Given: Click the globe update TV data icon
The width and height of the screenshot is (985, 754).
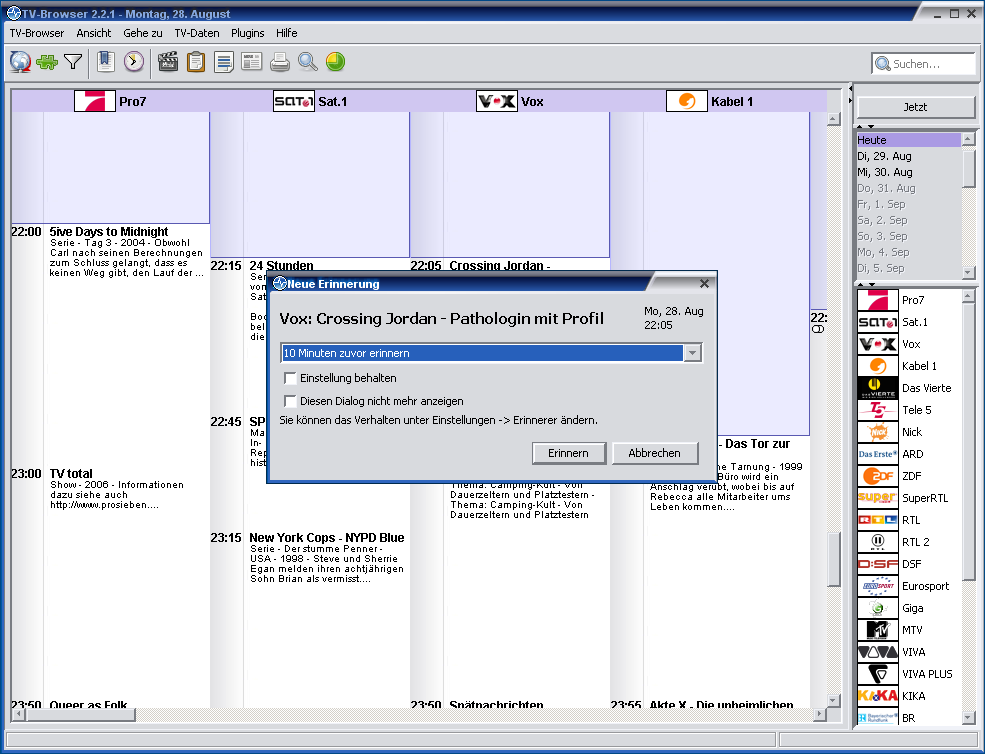Looking at the screenshot, I should click(x=20, y=62).
